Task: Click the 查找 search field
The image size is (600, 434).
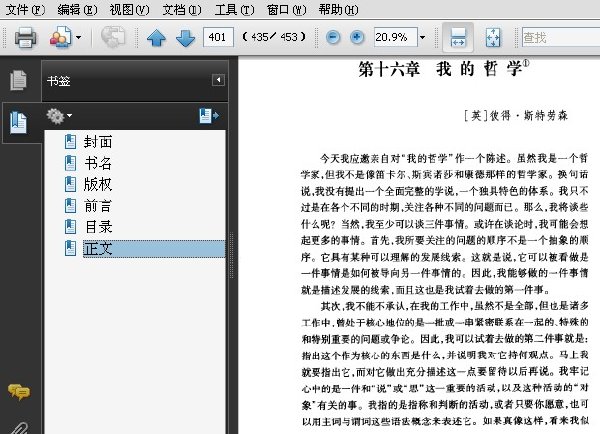Action: pos(560,38)
